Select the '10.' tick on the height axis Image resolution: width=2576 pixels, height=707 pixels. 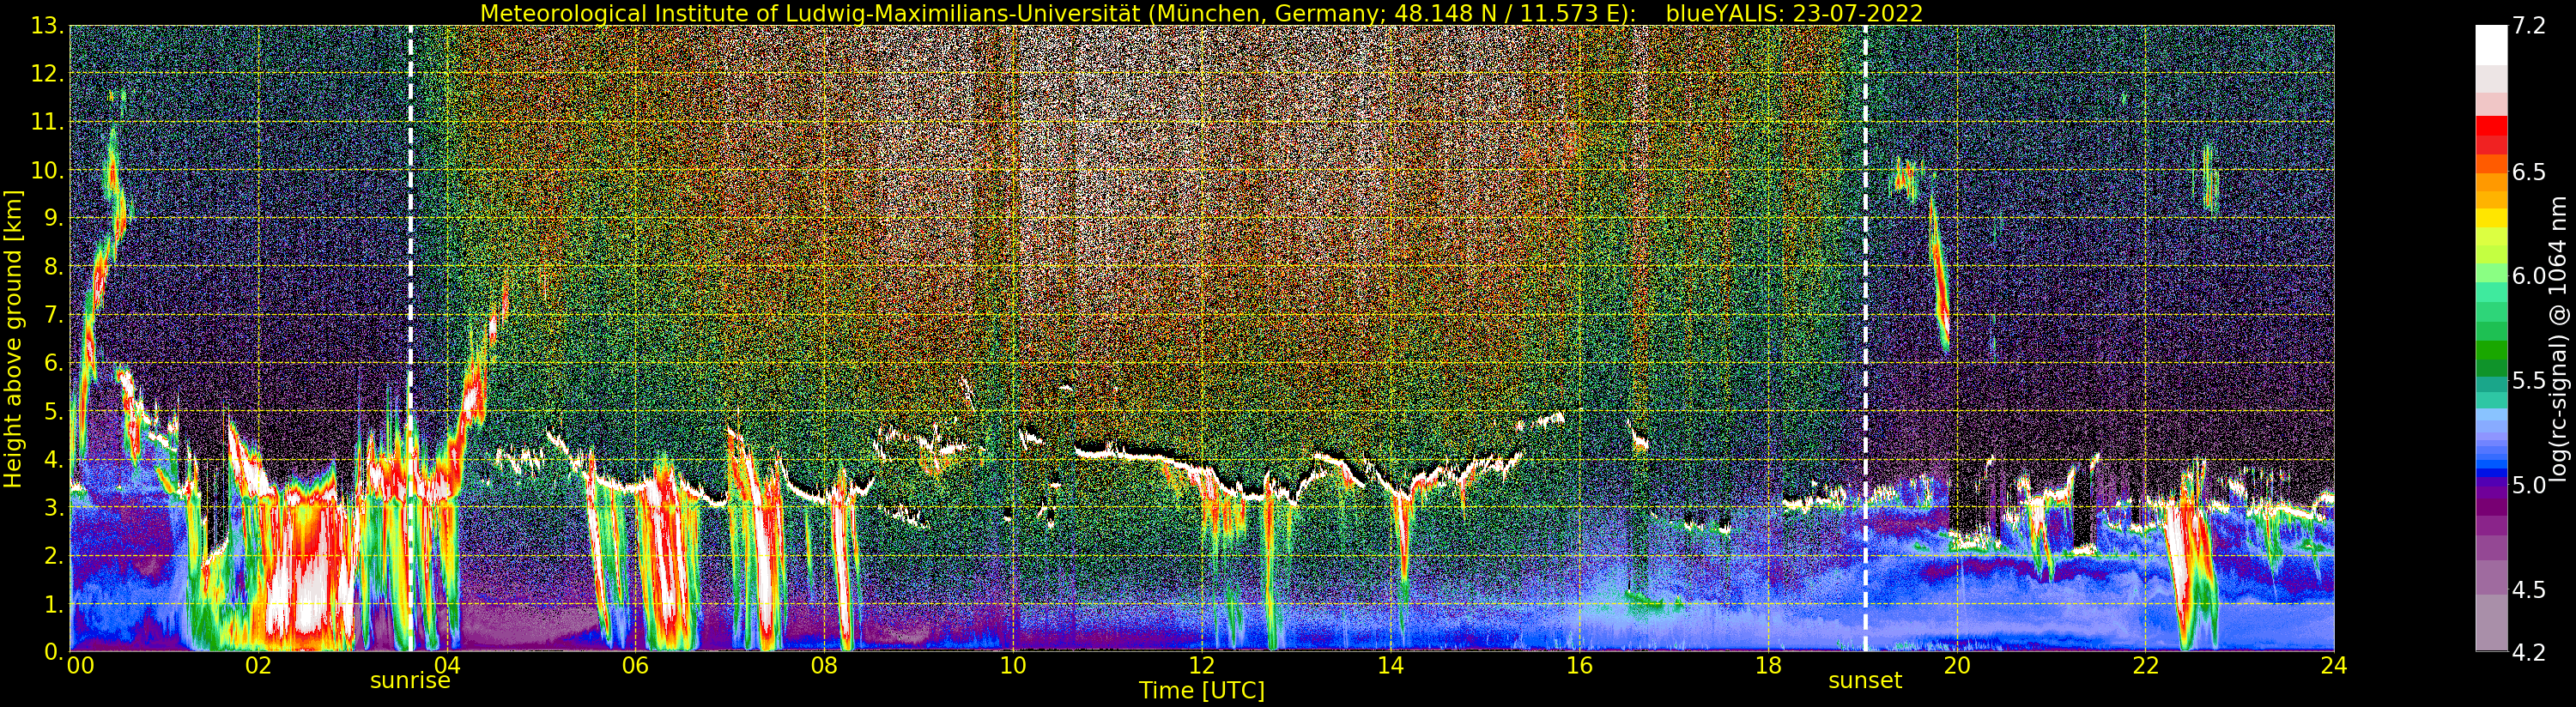point(48,170)
